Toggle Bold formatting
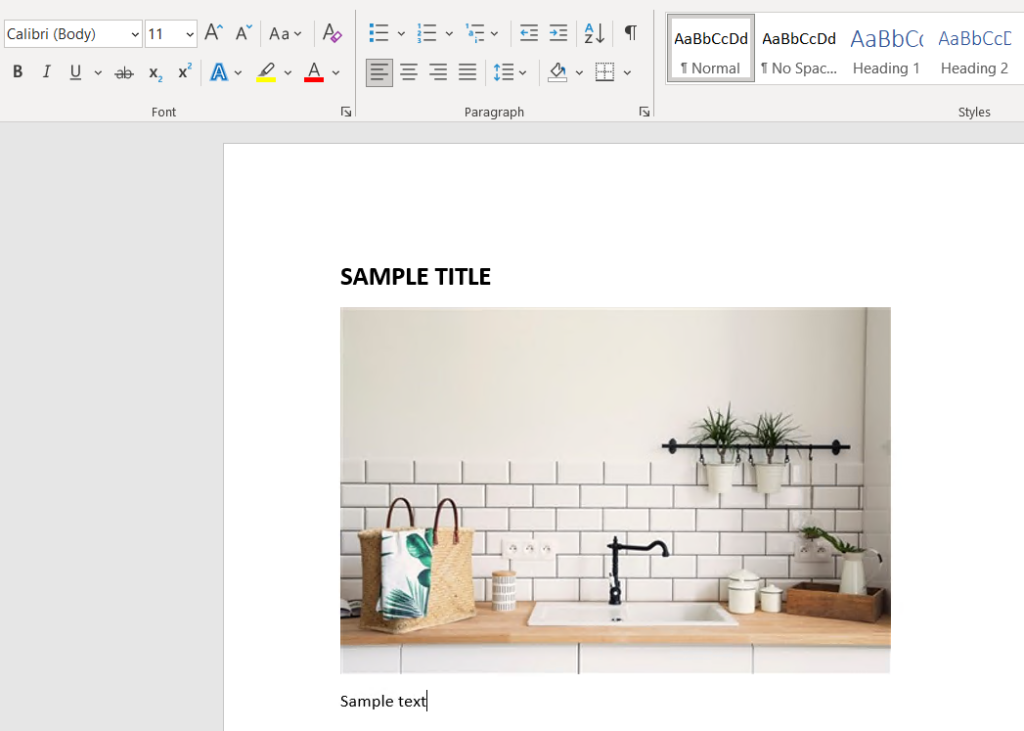 click(17, 73)
